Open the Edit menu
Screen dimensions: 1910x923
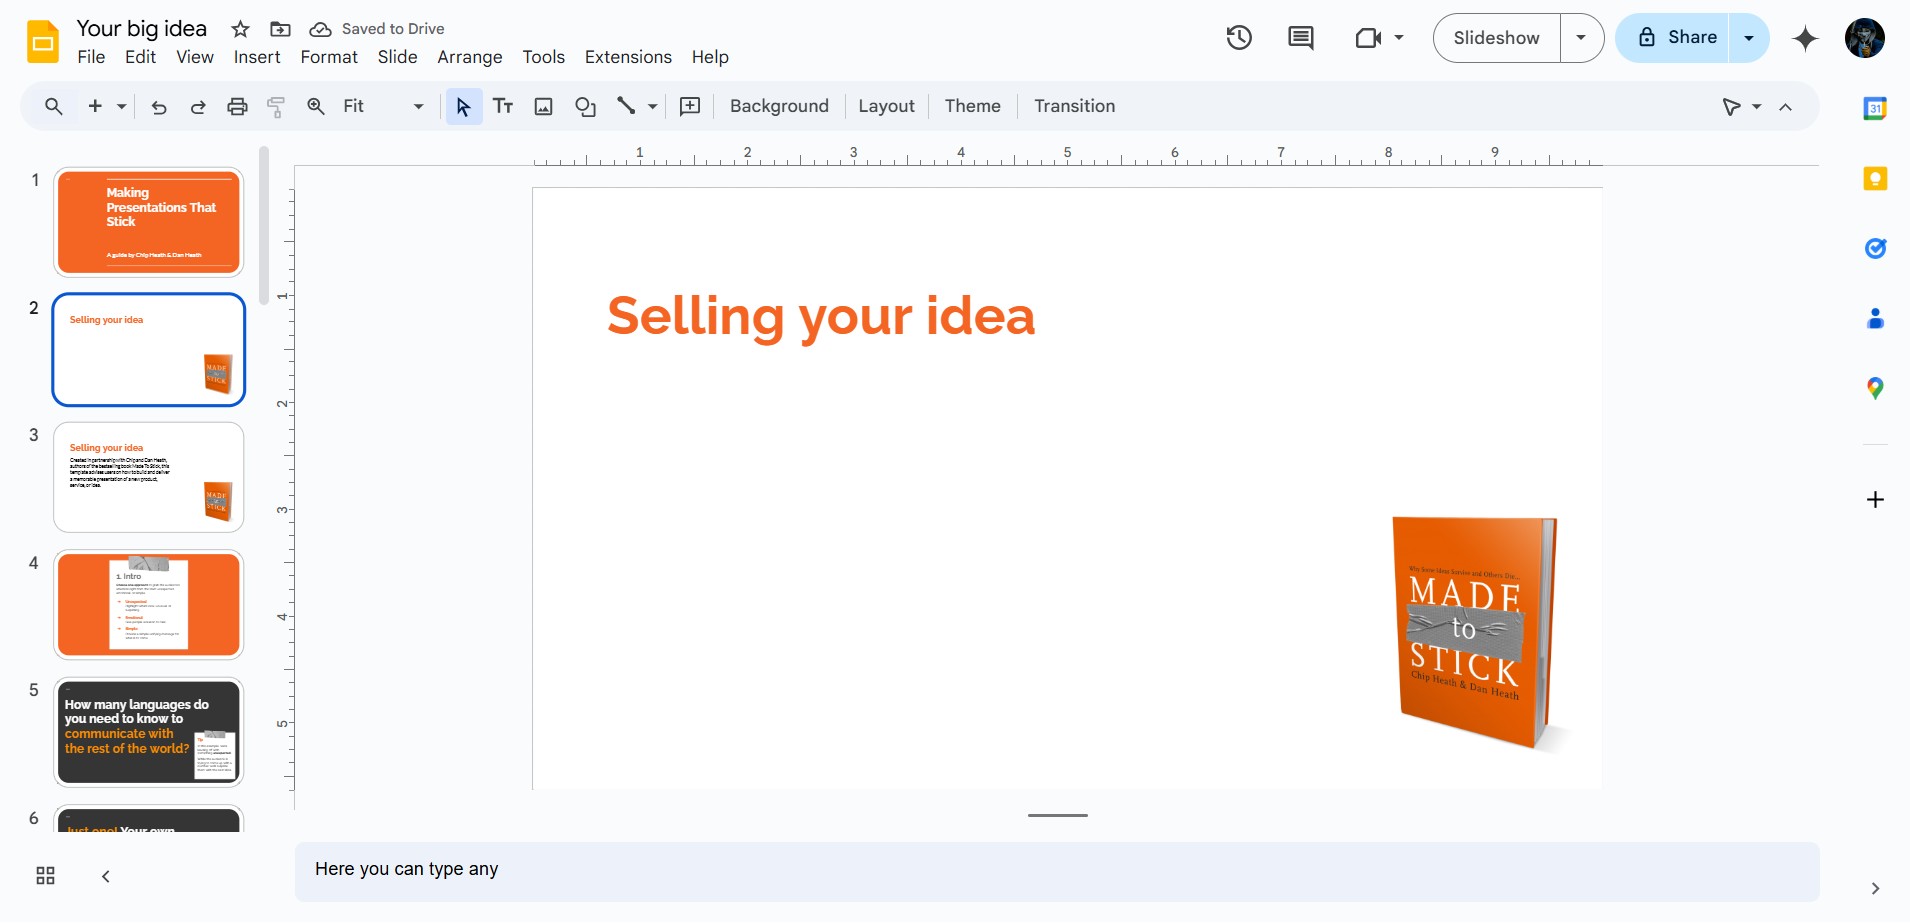[x=140, y=57]
